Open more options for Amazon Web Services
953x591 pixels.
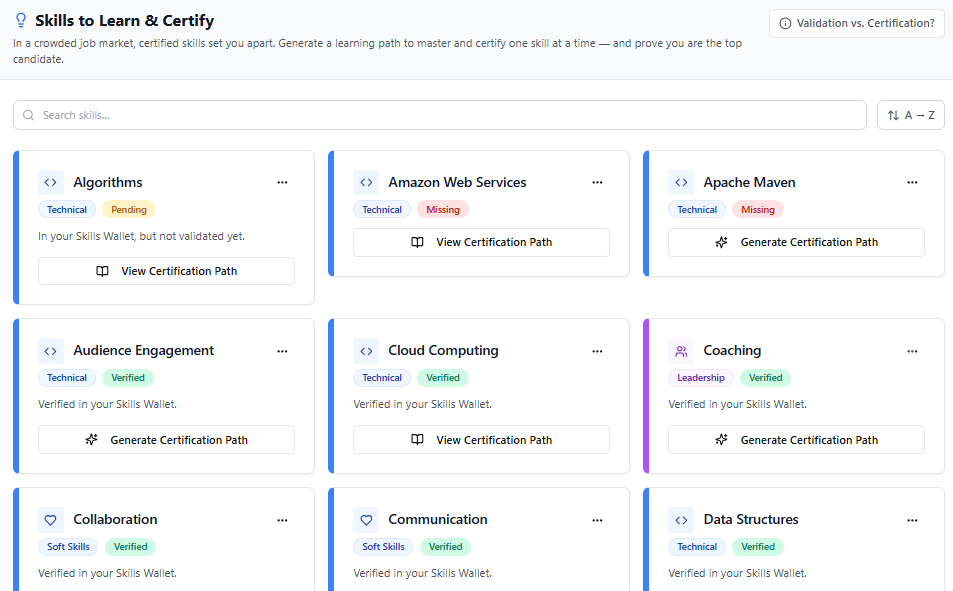click(x=597, y=182)
